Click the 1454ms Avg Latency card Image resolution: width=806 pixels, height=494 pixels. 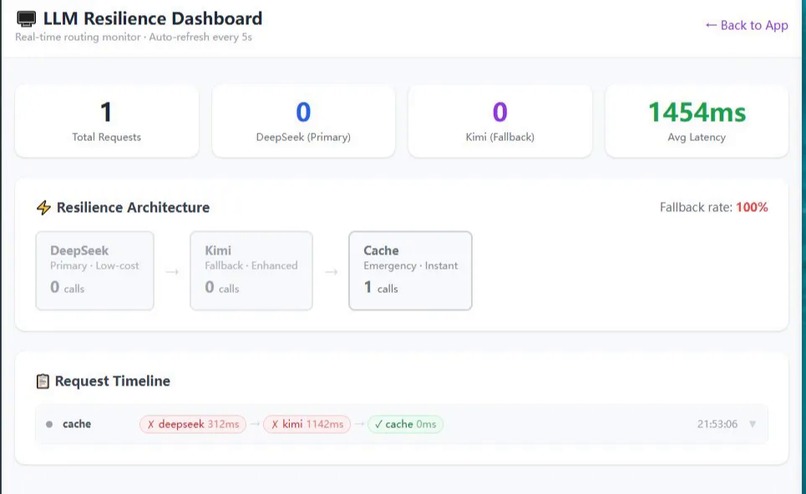tap(697, 121)
